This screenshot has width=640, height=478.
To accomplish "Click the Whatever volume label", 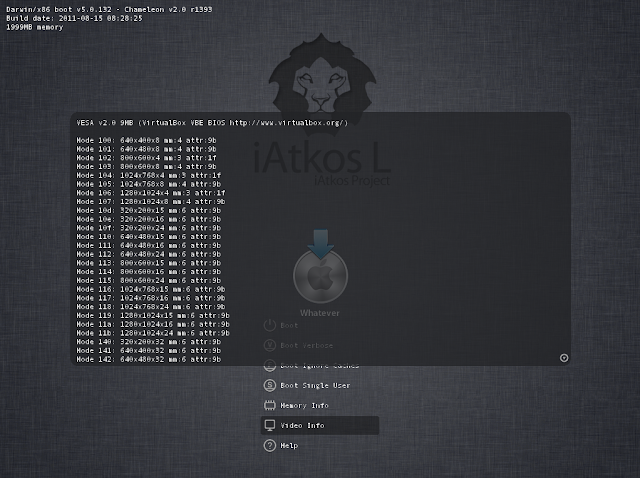I will pyautogui.click(x=320, y=313).
